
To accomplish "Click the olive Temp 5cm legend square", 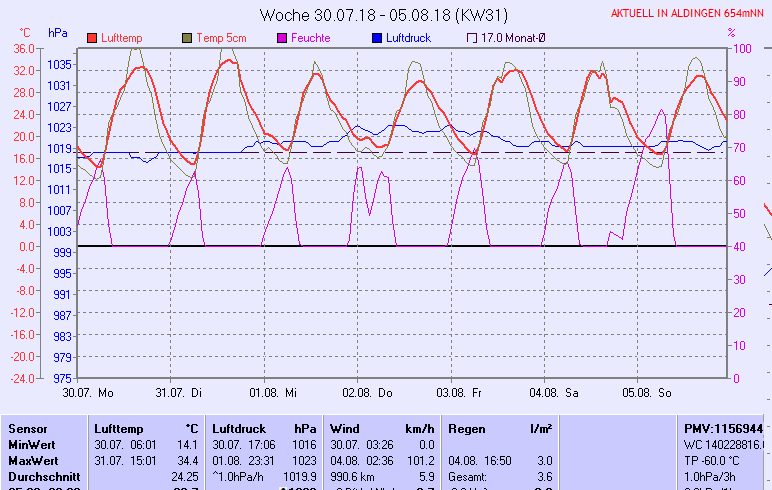I will click(x=187, y=38).
